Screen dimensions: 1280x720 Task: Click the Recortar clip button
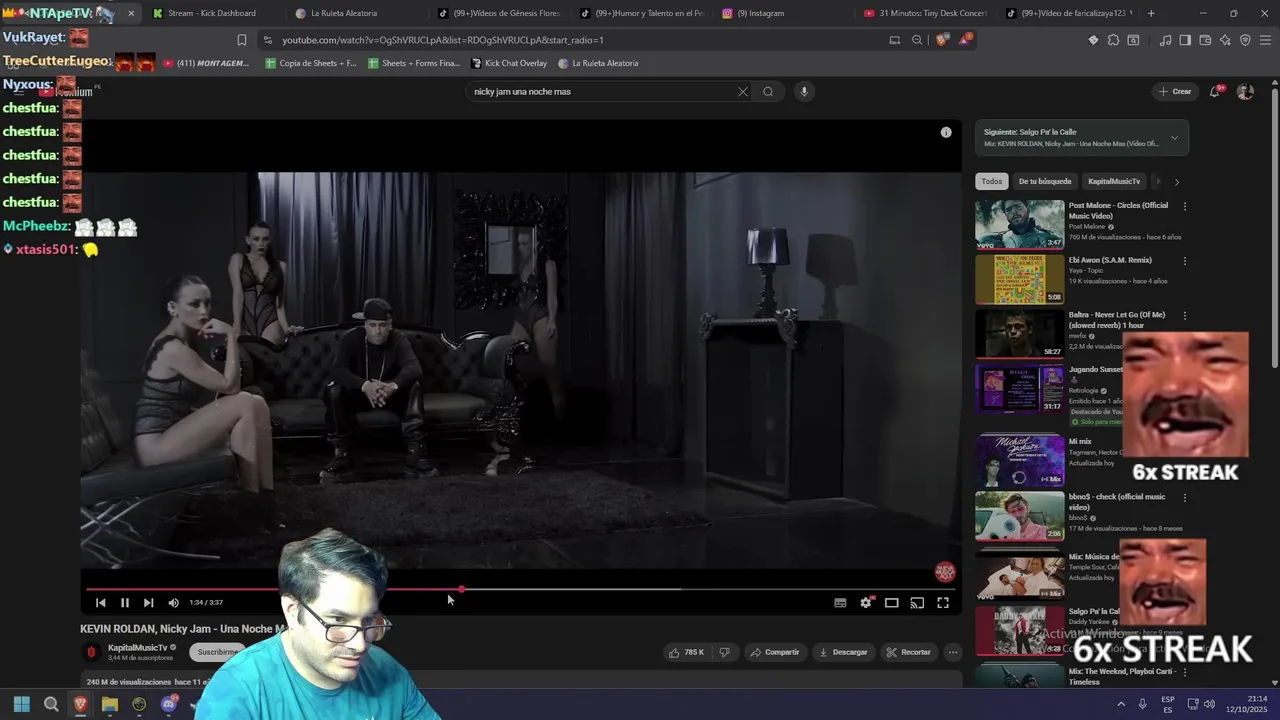[x=908, y=652]
